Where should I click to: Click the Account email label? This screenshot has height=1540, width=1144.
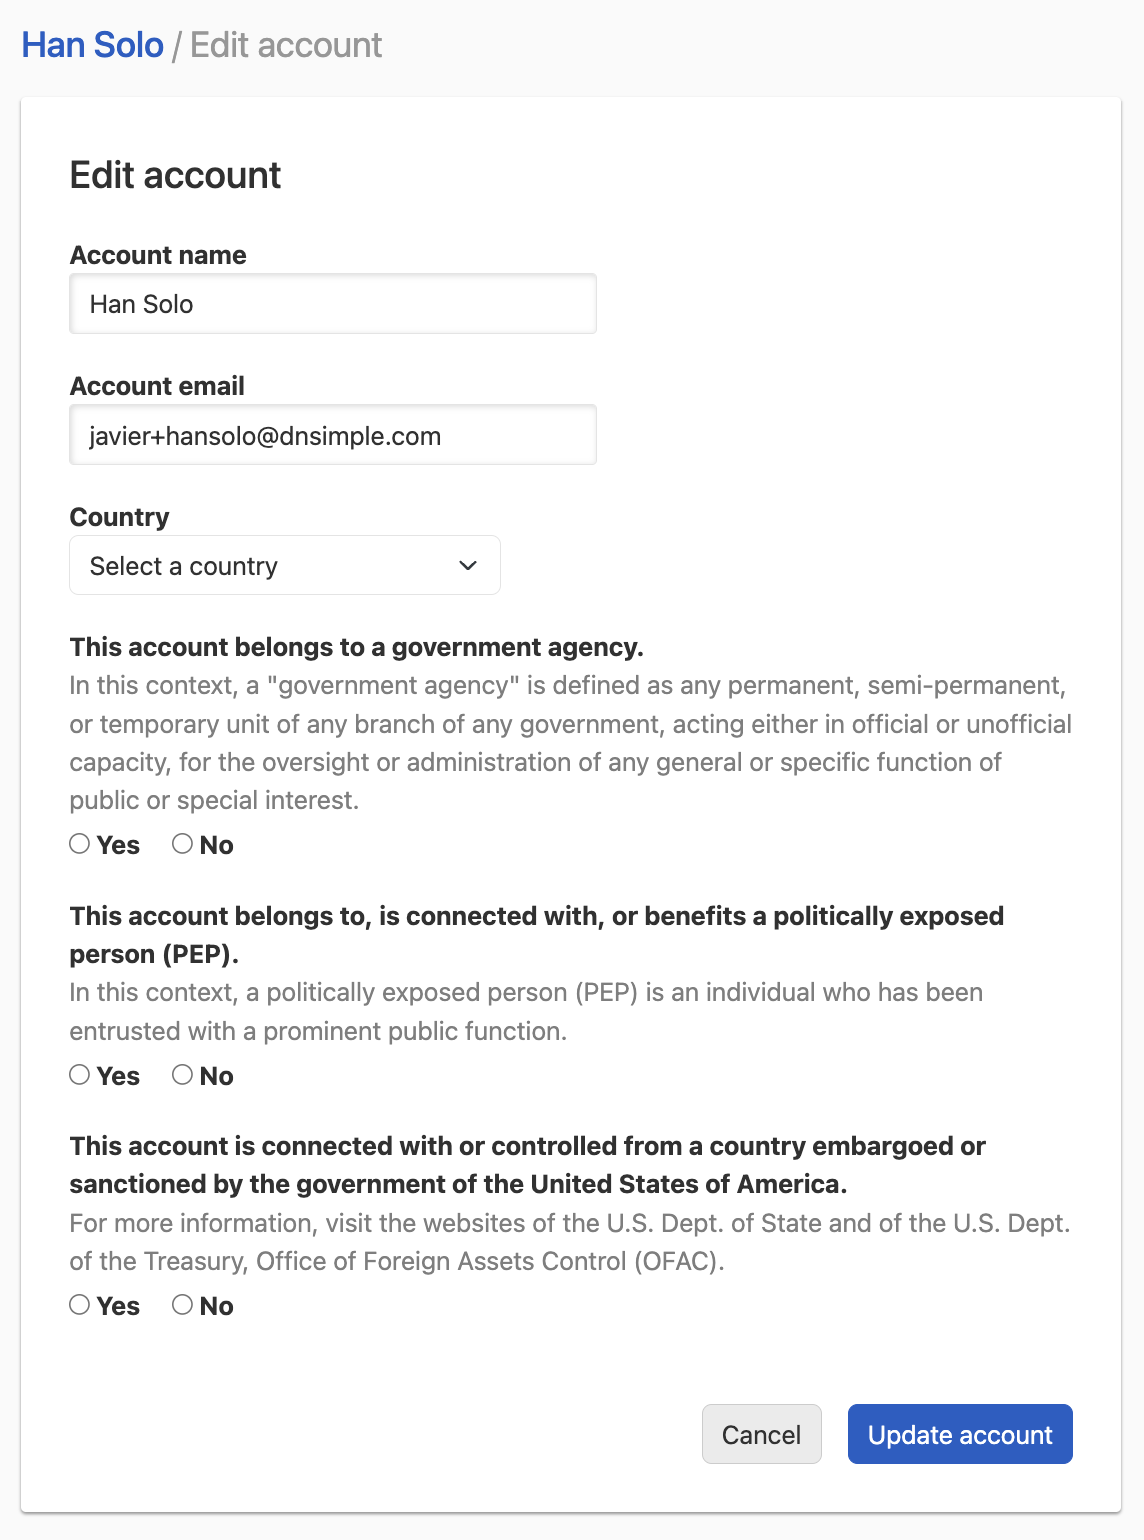pyautogui.click(x=156, y=386)
